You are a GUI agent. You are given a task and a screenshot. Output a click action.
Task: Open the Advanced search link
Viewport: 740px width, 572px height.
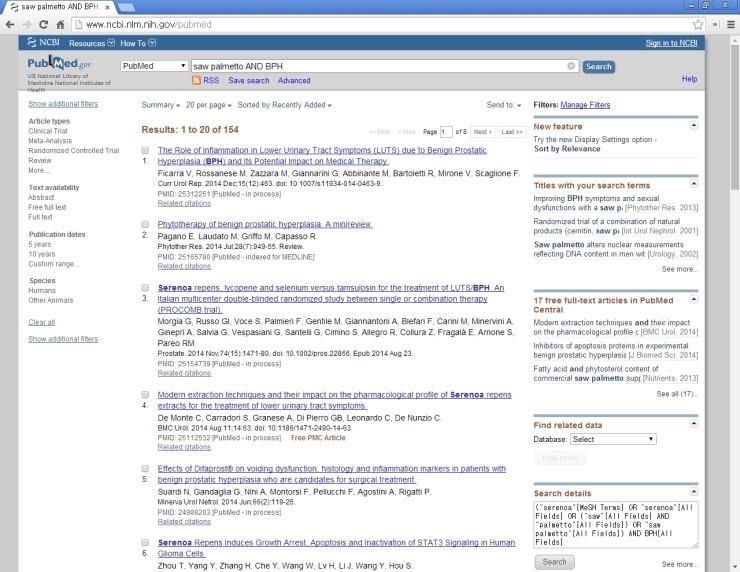pos(294,80)
